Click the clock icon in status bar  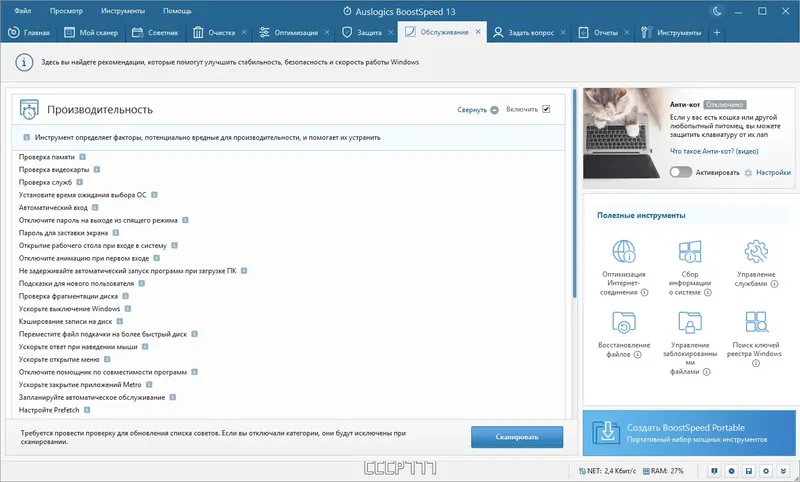pos(732,471)
